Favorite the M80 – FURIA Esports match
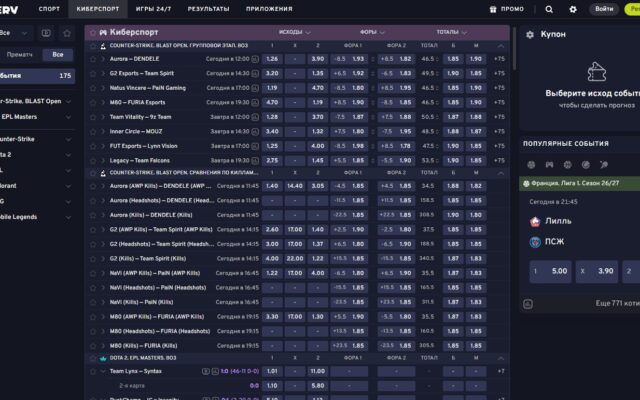 tap(93, 102)
